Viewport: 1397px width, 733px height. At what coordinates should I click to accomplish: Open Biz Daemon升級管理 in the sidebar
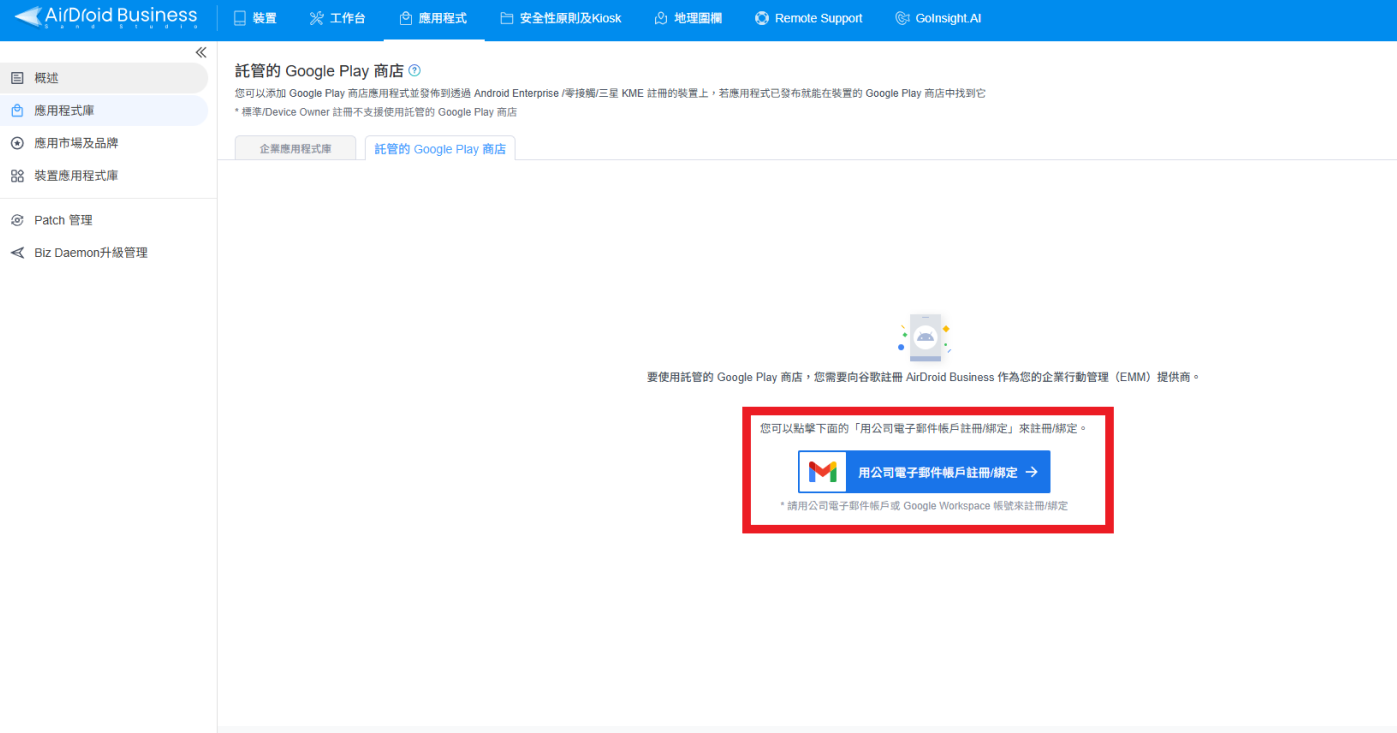104,253
